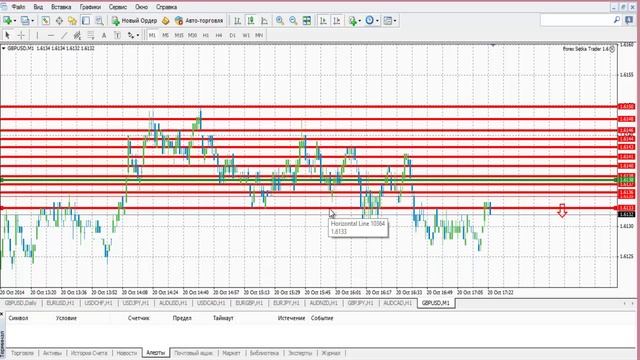Select the Trendline drawing tool
640x360 pixels.
(x=64, y=36)
